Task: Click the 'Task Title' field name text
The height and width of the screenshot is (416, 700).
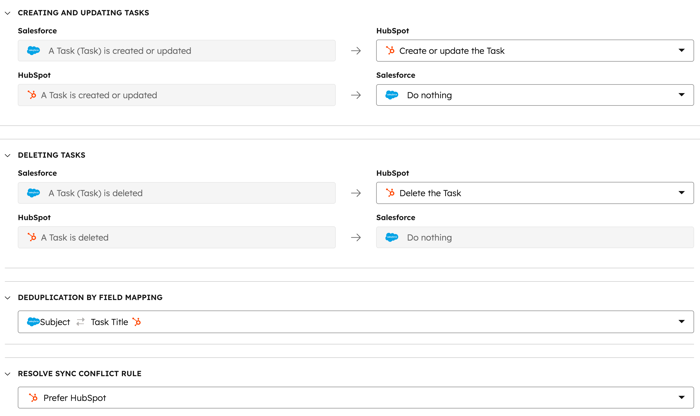Action: pos(109,322)
